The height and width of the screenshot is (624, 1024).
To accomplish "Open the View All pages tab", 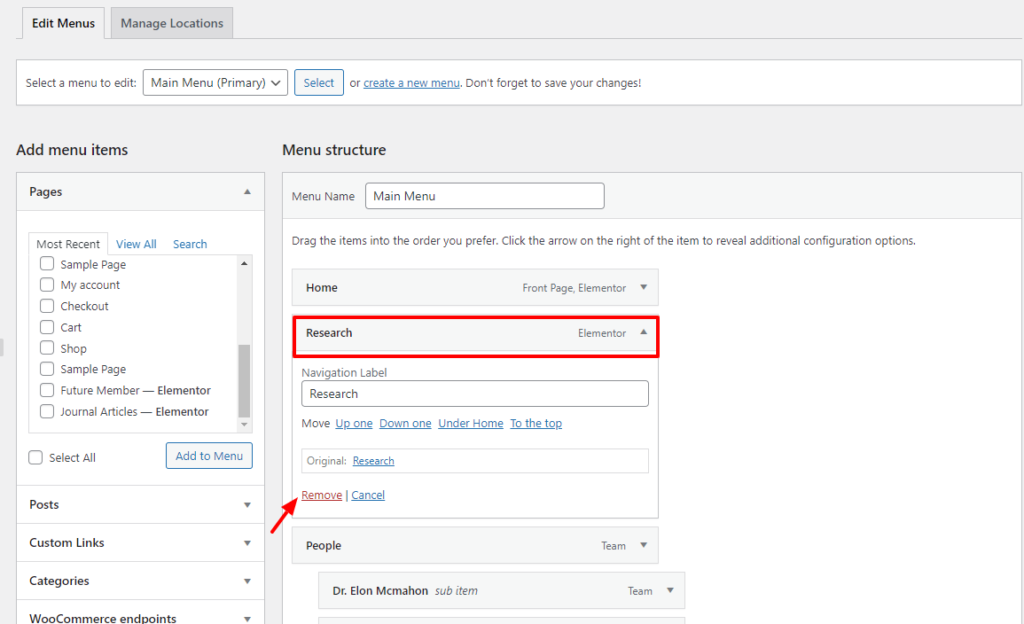I will coord(136,244).
